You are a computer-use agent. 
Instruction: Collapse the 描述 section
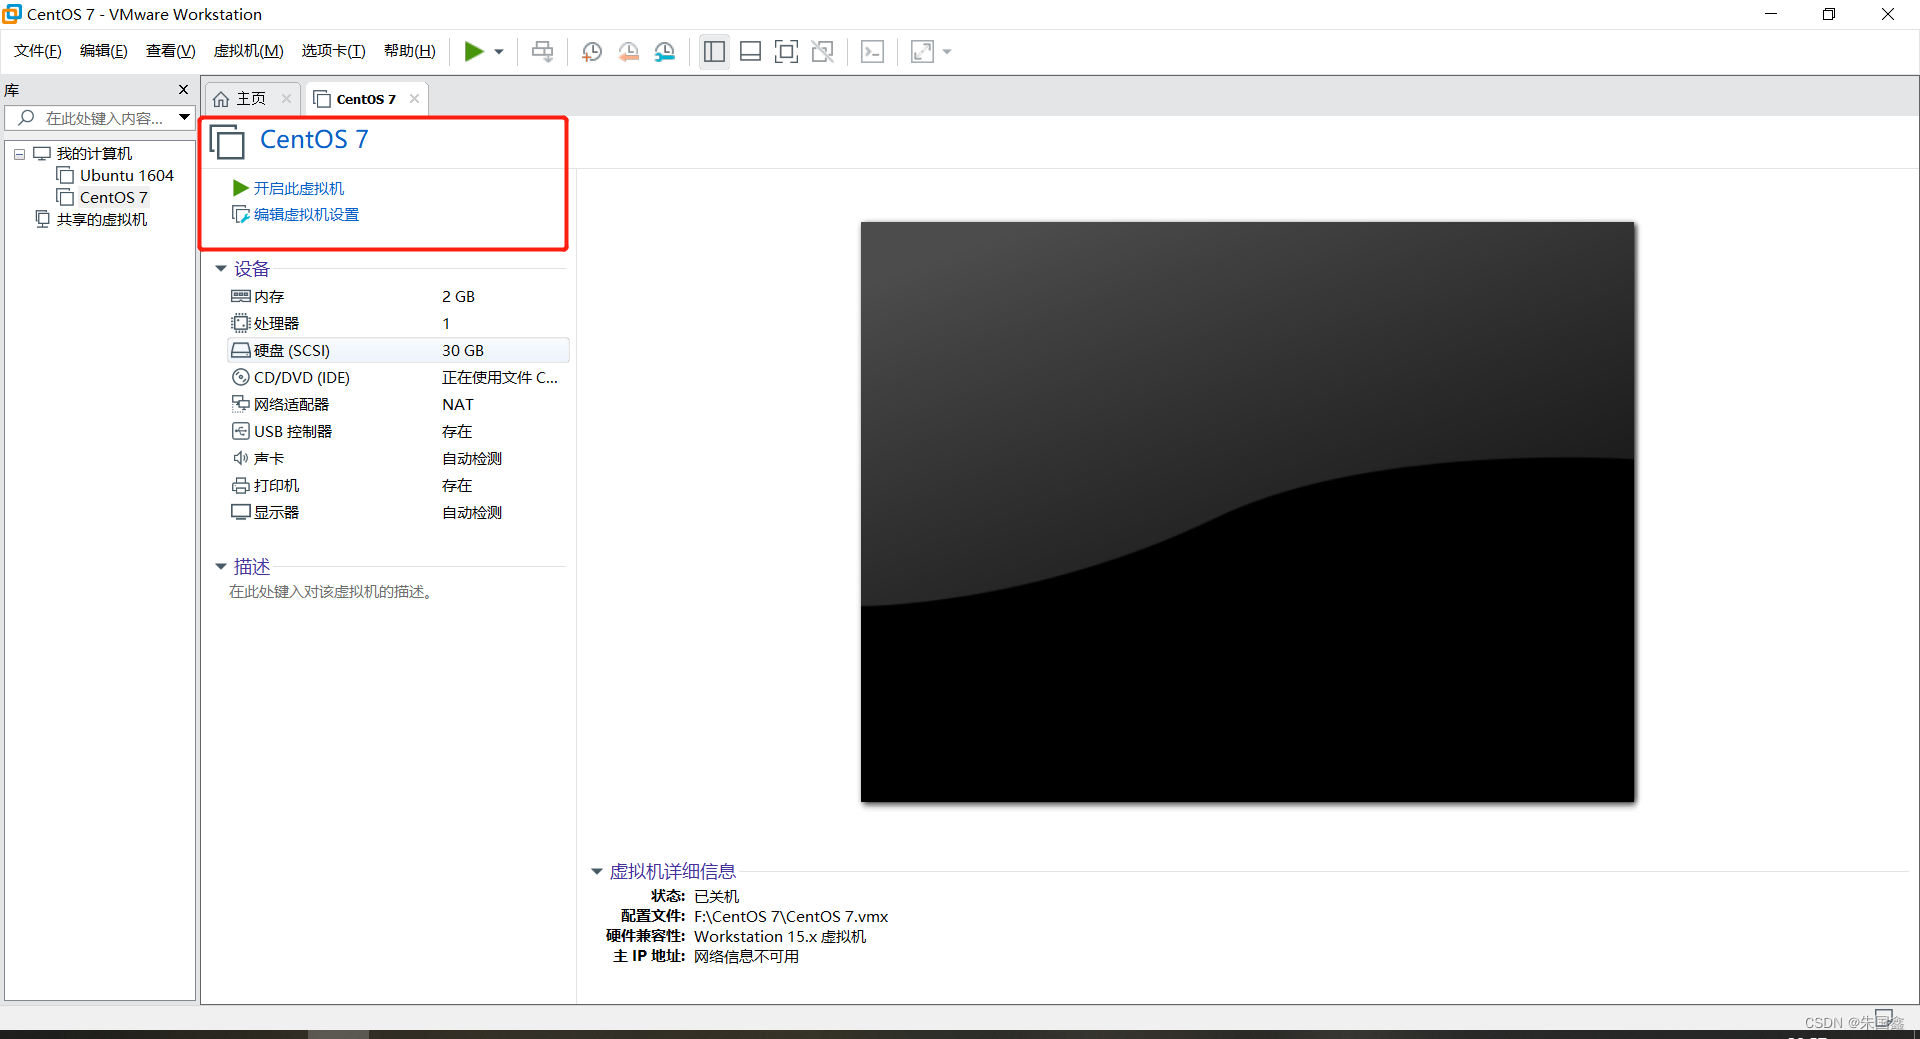pos(221,566)
